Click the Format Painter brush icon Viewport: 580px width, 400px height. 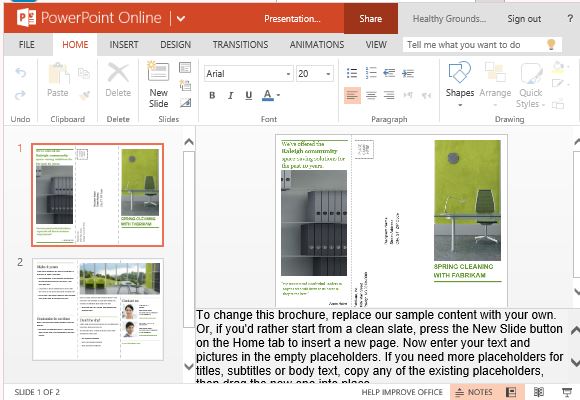tap(85, 95)
